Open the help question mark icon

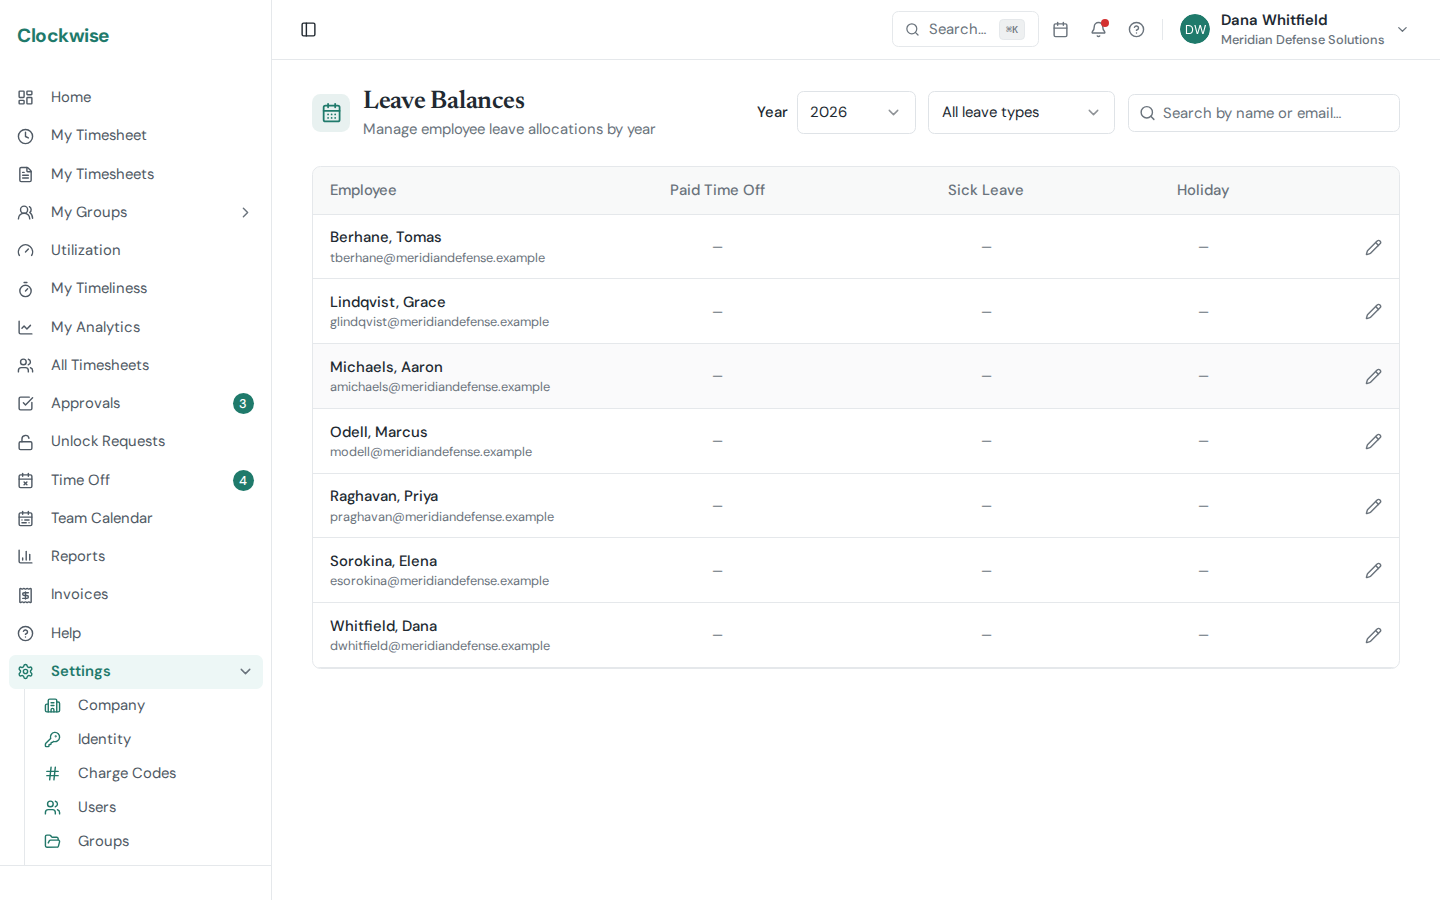[x=1137, y=30]
